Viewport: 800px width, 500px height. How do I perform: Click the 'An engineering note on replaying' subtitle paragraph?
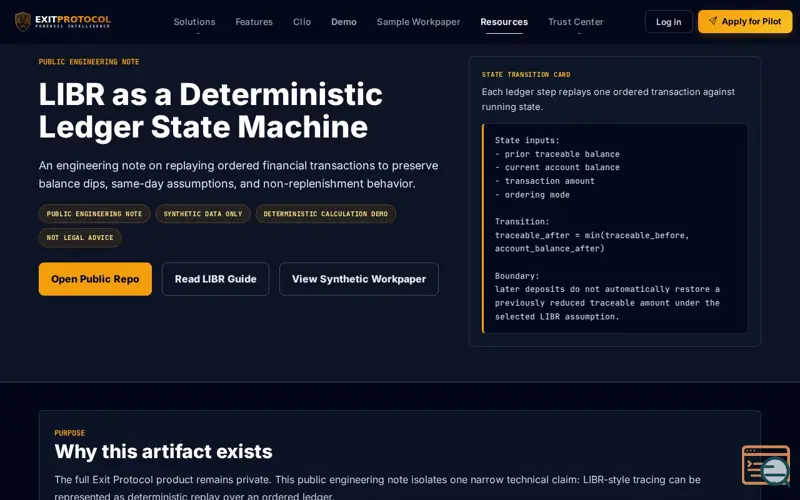tap(238, 174)
